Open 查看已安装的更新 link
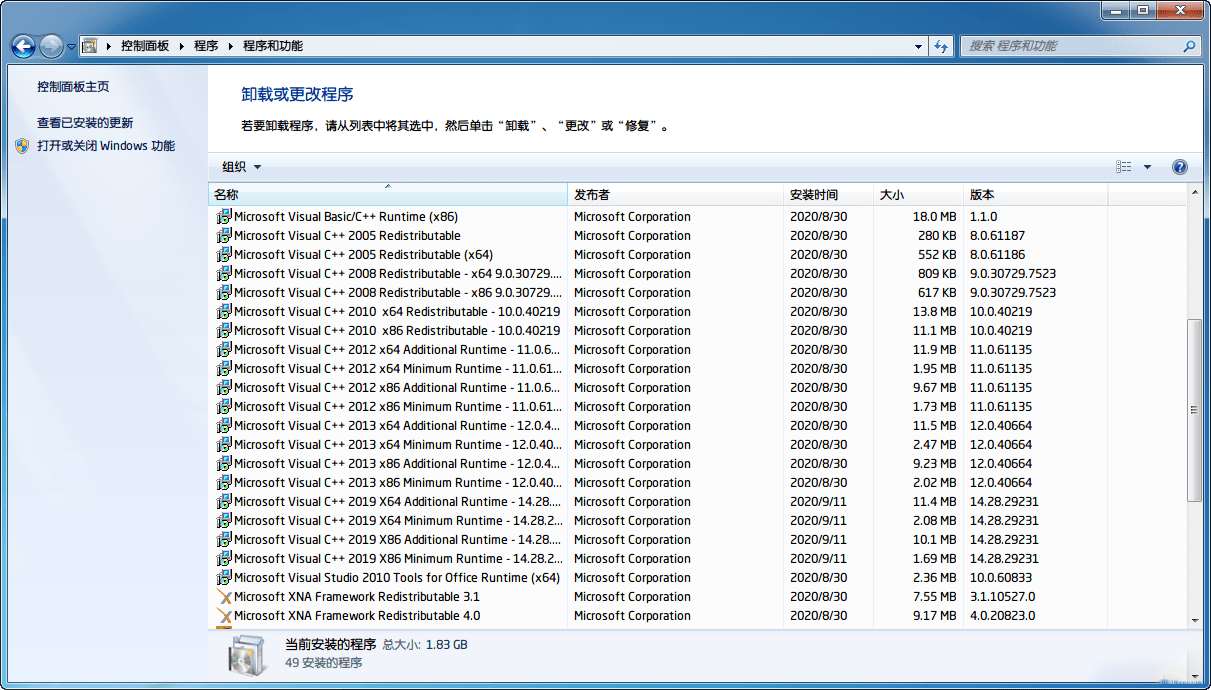Viewport: 1211px width, 690px height. pos(85,123)
